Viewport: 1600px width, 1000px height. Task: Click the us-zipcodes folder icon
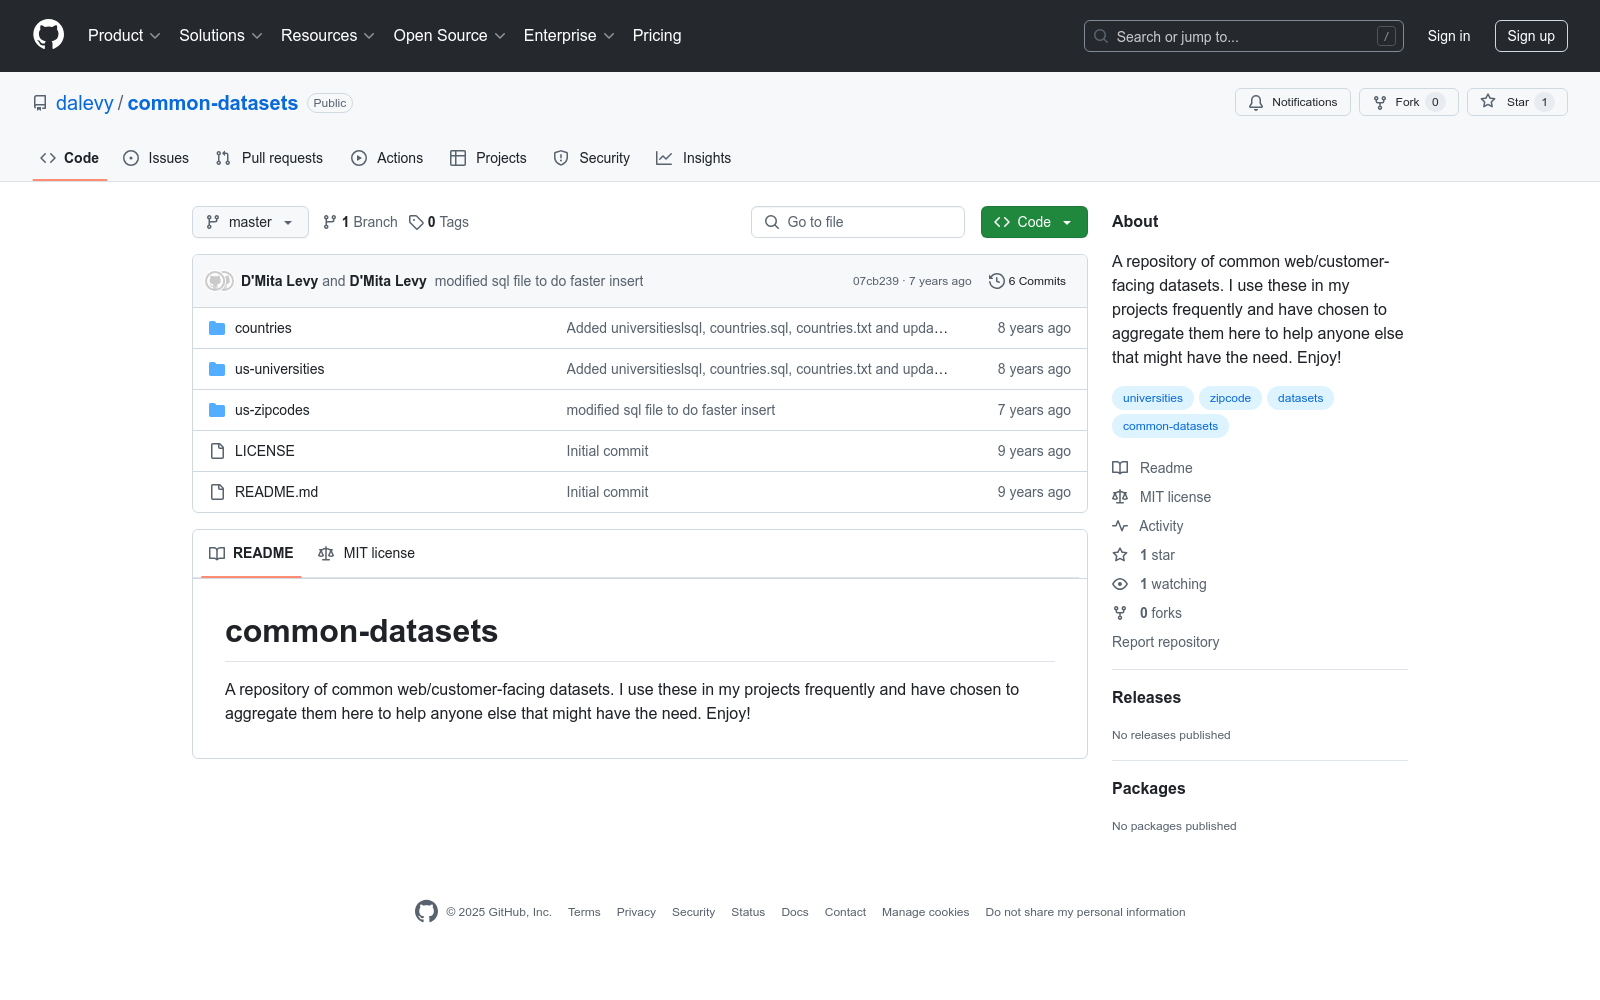[x=217, y=410]
